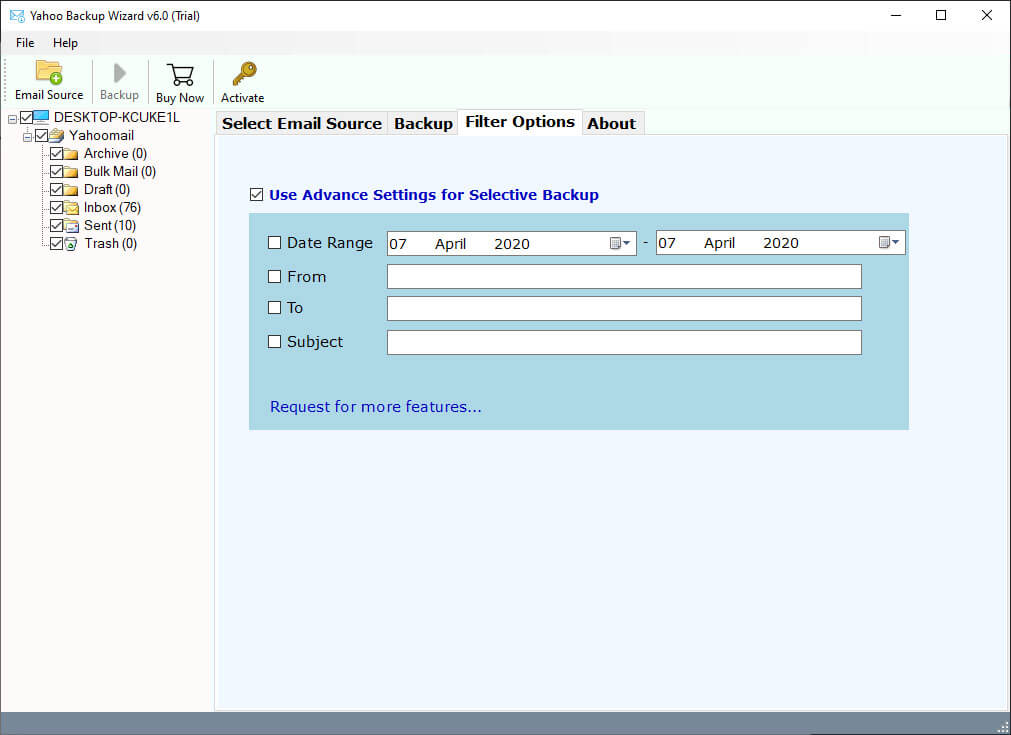This screenshot has width=1011, height=735.
Task: Open the File menu
Action: click(x=25, y=43)
